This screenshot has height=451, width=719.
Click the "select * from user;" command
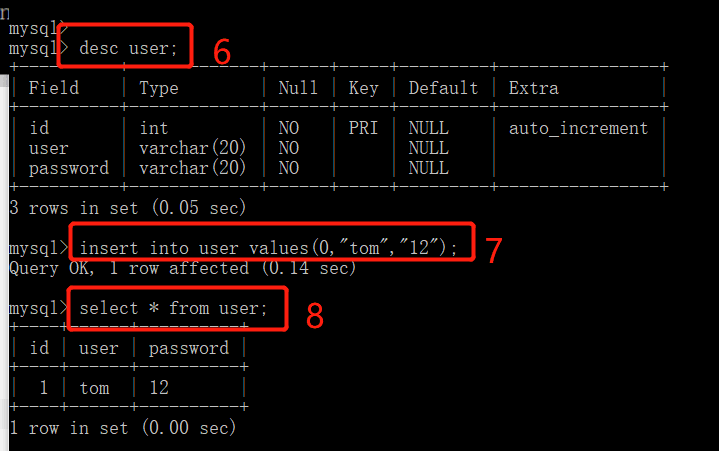point(174,308)
